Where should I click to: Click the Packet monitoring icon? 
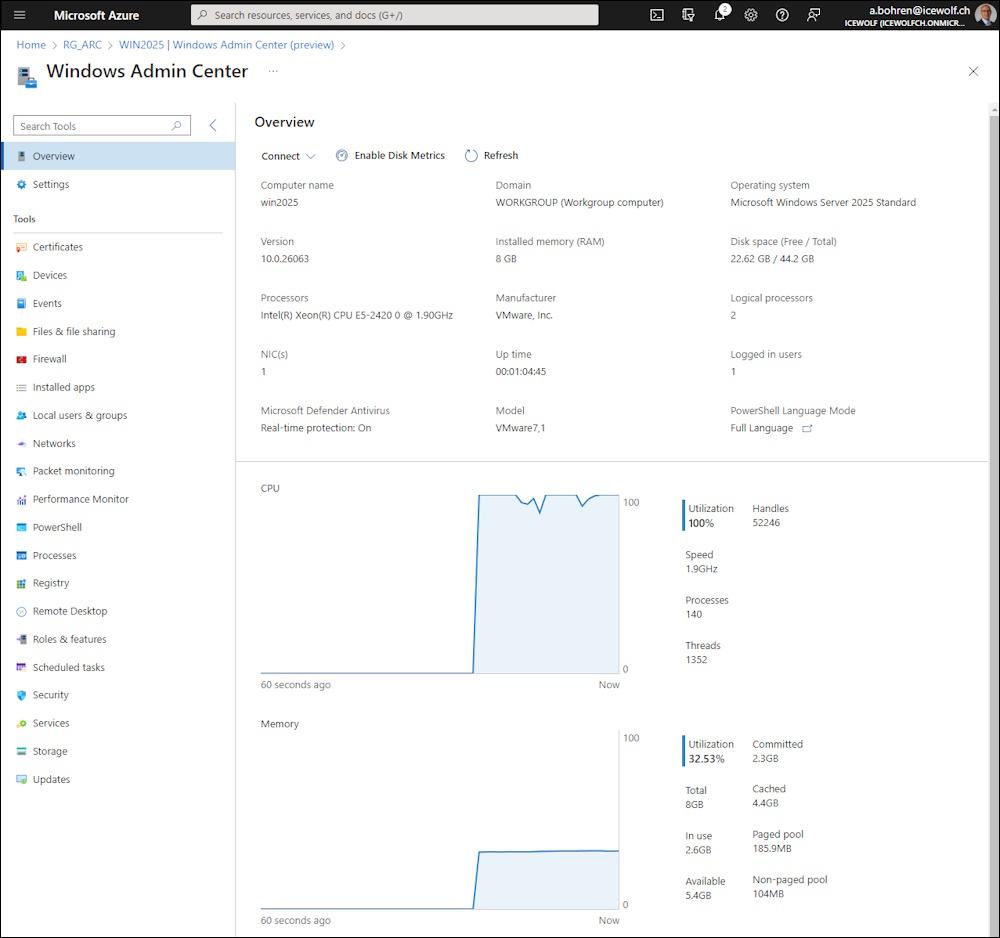21,471
